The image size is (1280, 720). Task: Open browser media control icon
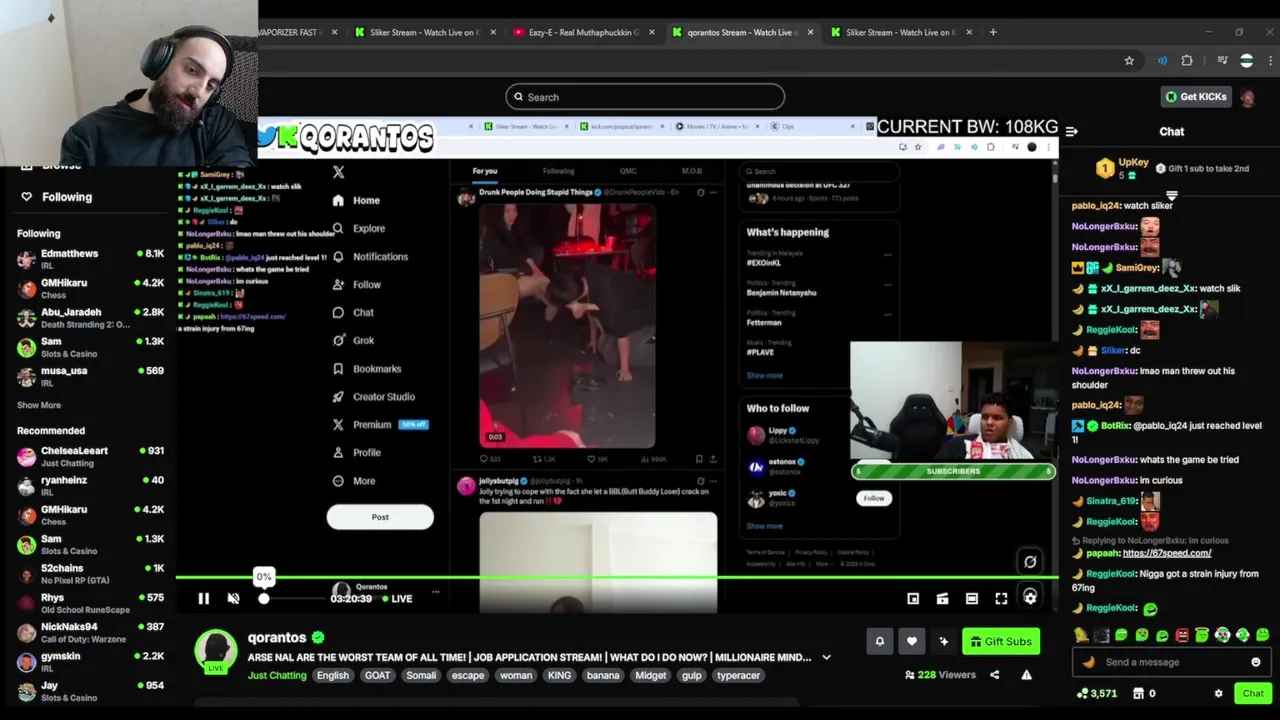click(1222, 61)
